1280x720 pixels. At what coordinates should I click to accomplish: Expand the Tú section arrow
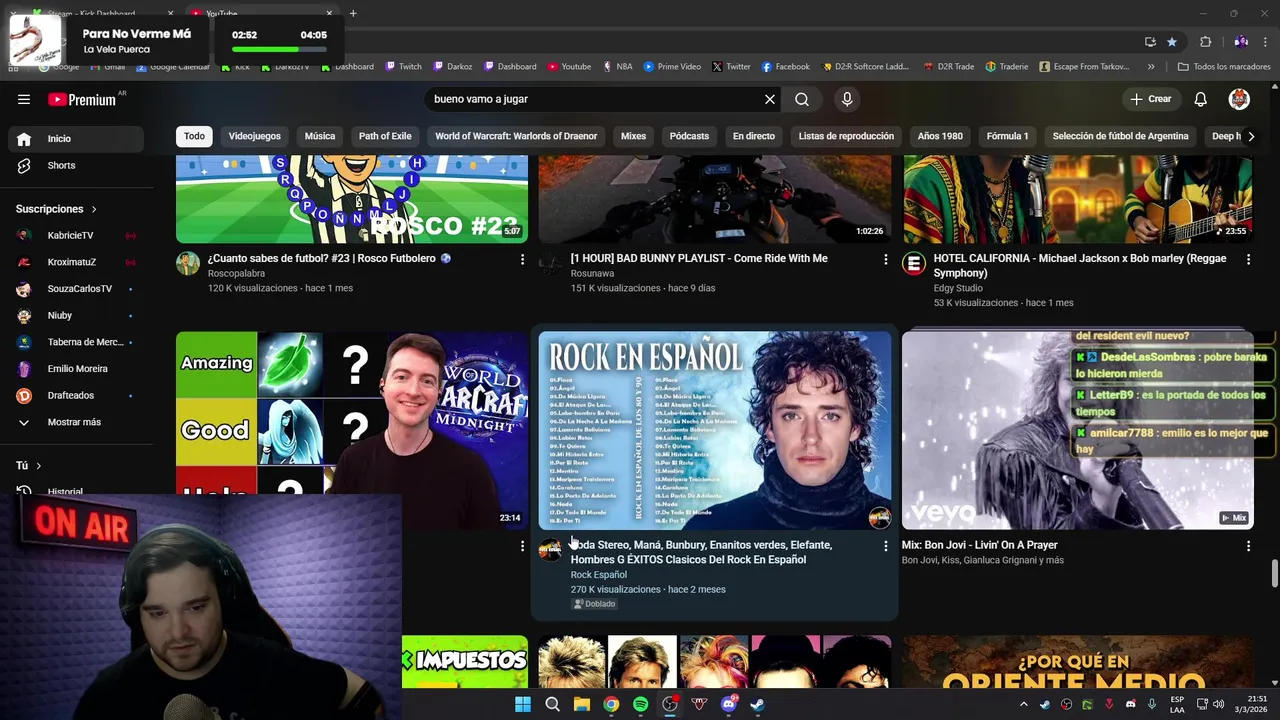point(39,466)
